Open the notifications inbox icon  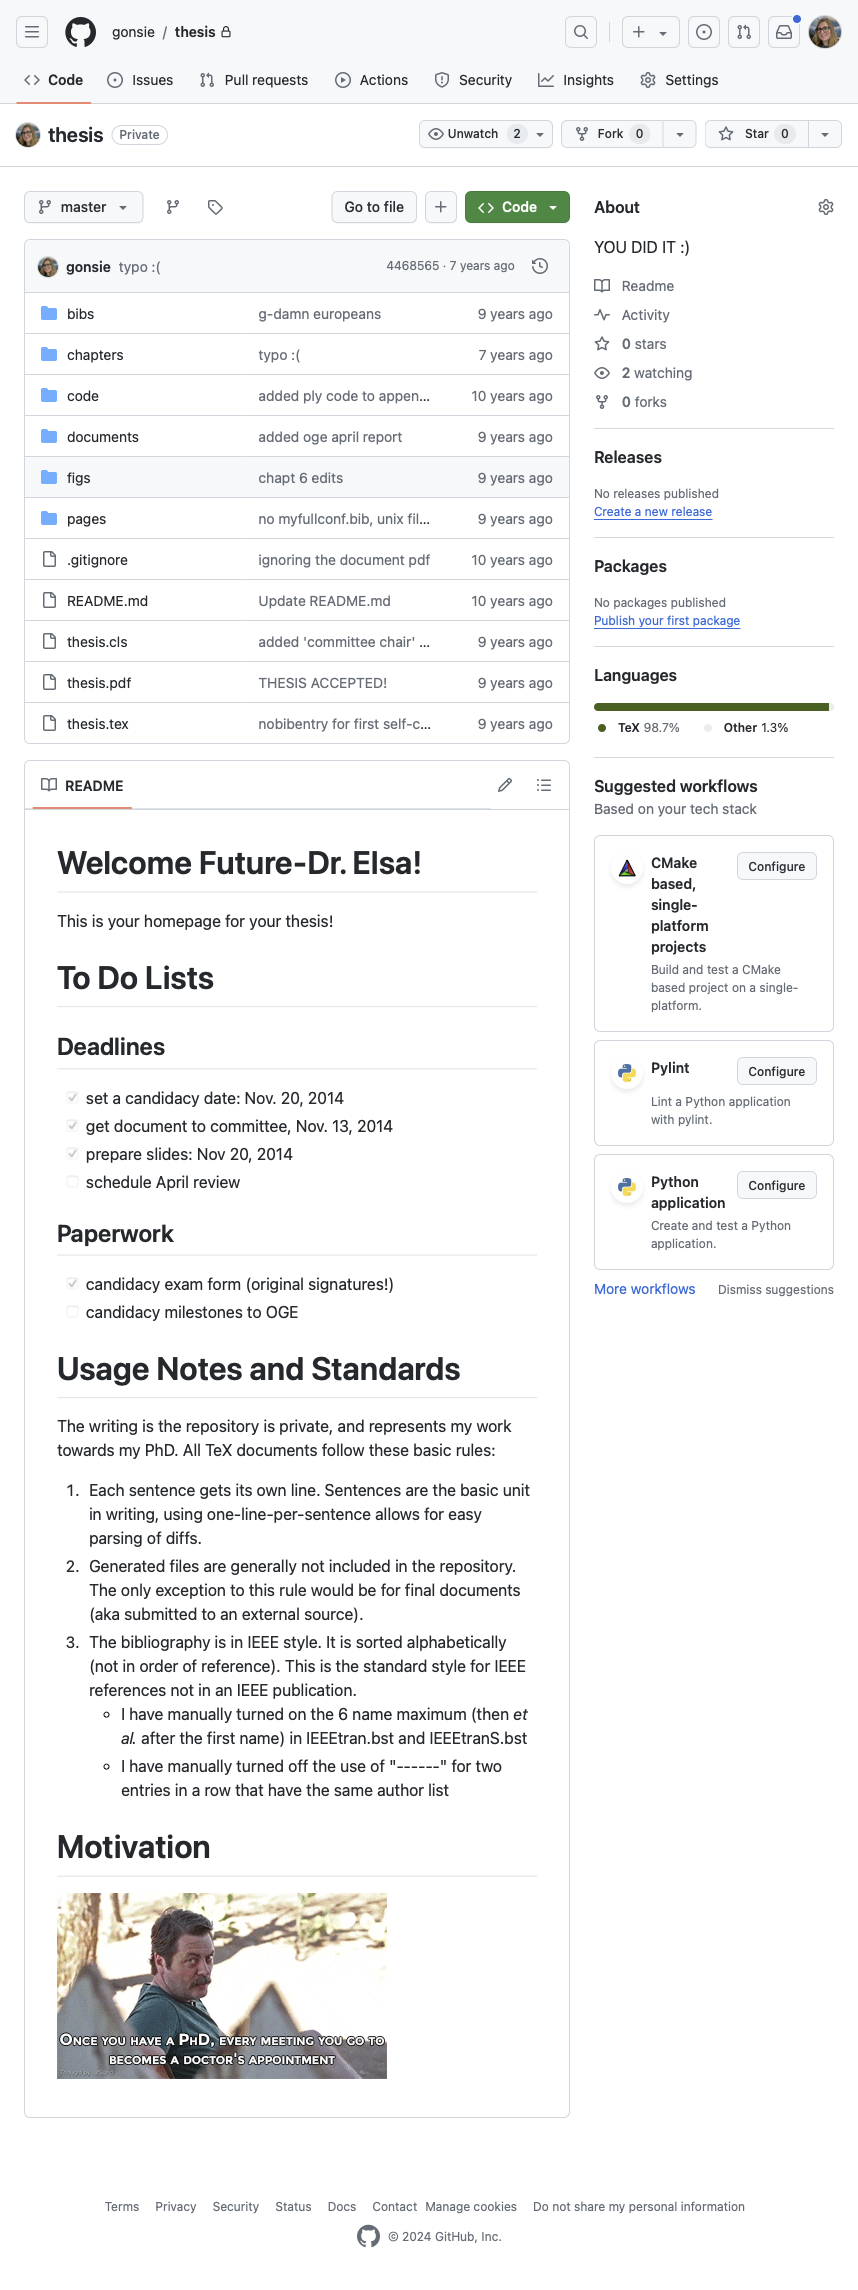pyautogui.click(x=784, y=32)
